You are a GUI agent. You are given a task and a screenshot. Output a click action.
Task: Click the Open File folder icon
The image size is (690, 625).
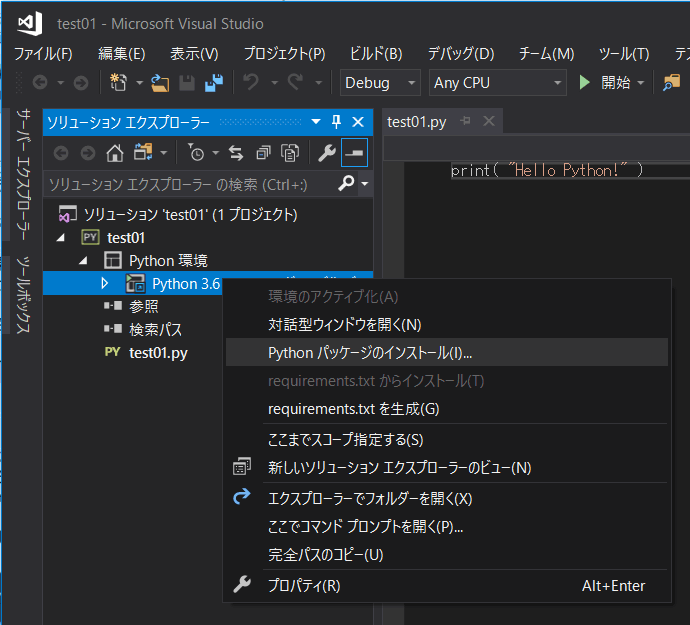point(160,82)
